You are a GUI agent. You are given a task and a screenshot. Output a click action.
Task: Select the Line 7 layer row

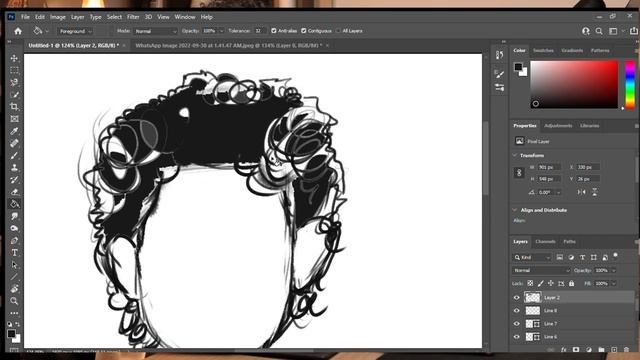[573, 324]
